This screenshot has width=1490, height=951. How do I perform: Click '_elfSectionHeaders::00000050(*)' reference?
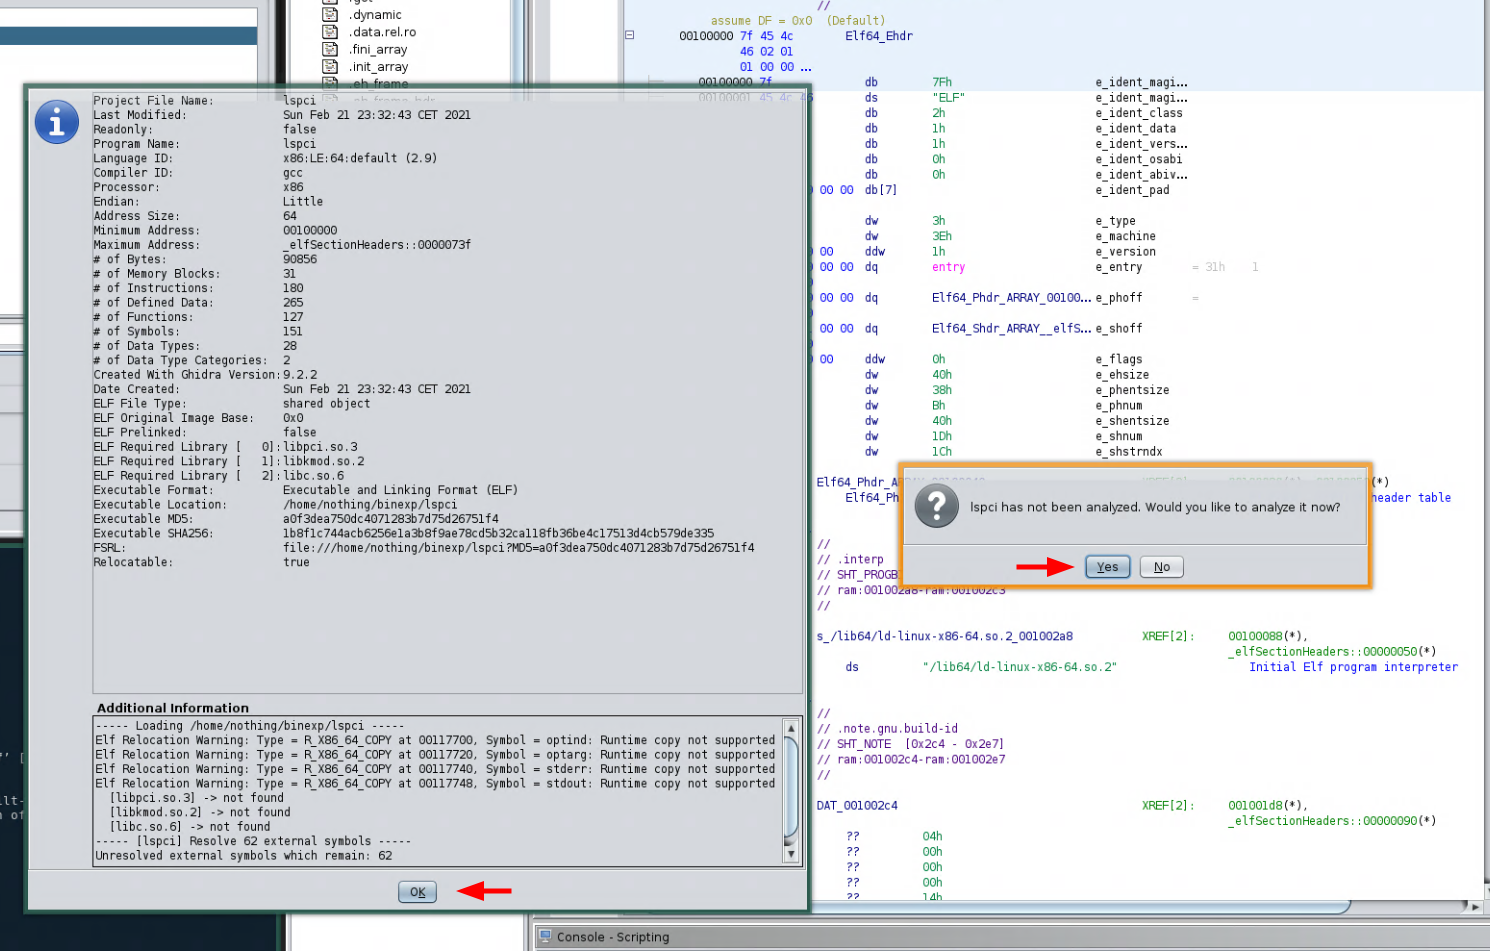pyautogui.click(x=1332, y=652)
